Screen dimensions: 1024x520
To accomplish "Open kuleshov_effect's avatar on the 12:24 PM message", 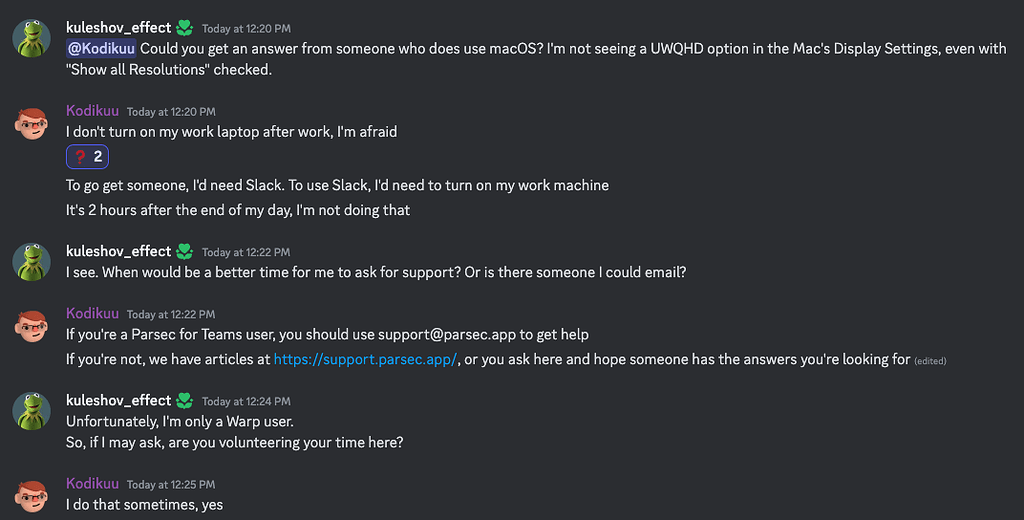I will (x=31, y=411).
